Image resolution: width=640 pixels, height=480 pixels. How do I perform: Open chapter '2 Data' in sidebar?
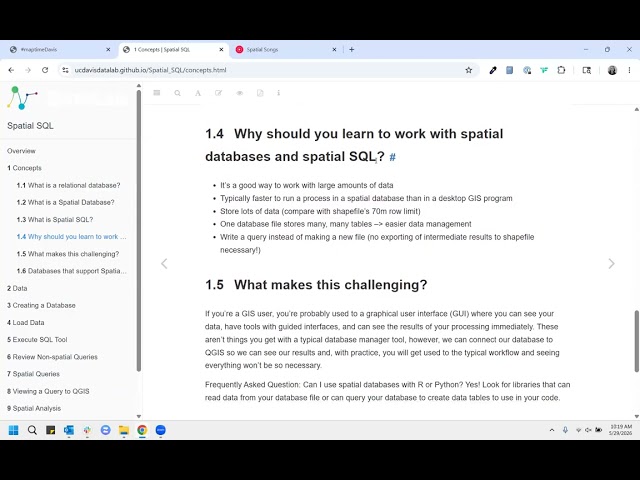coord(17,288)
